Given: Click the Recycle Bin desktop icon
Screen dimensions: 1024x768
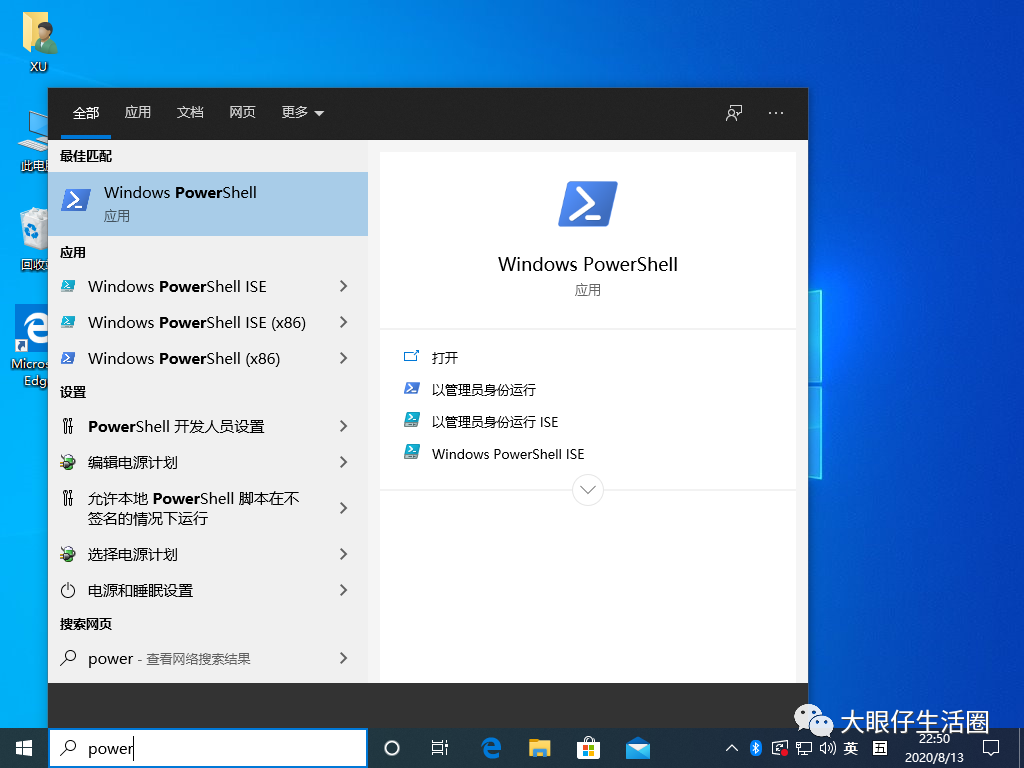Looking at the screenshot, I should tap(33, 239).
